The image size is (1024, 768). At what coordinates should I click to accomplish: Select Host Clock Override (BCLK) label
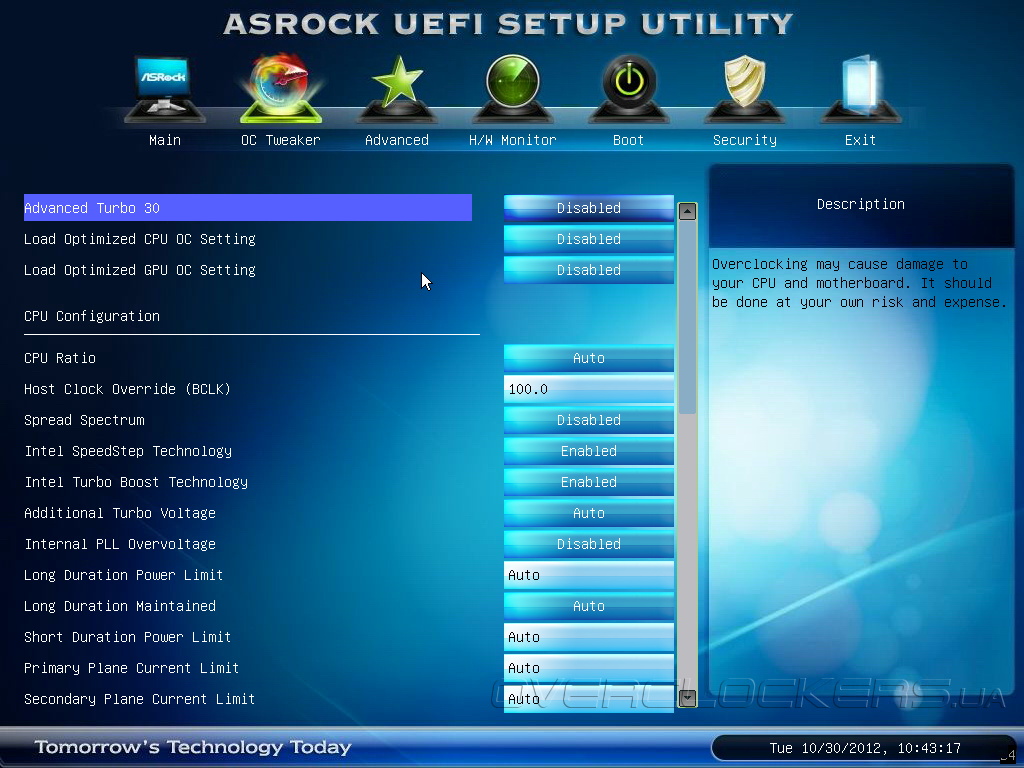tap(127, 389)
